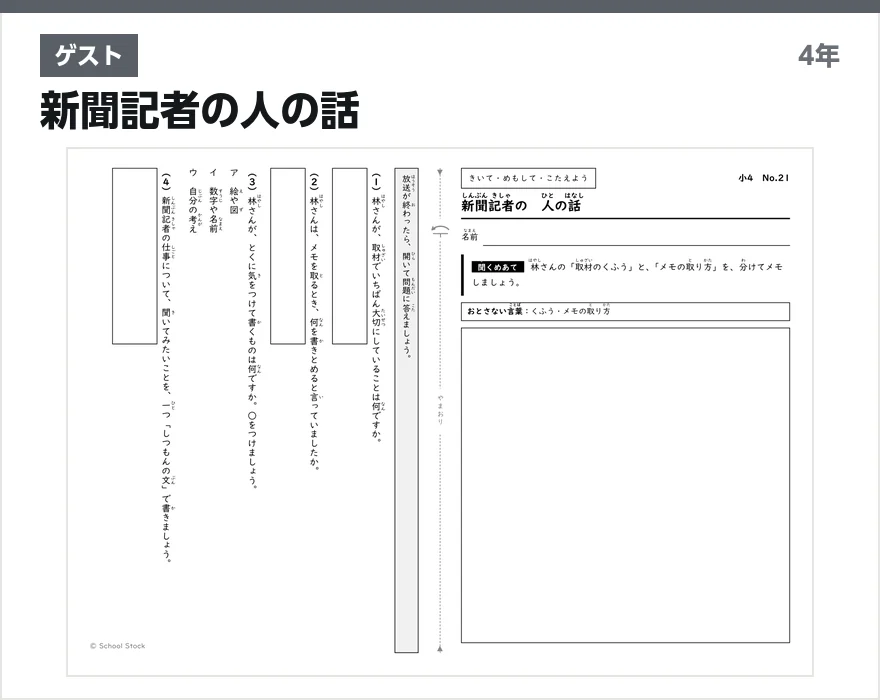Click the やまおり fold label
This screenshot has height=700, width=880.
tap(441, 409)
